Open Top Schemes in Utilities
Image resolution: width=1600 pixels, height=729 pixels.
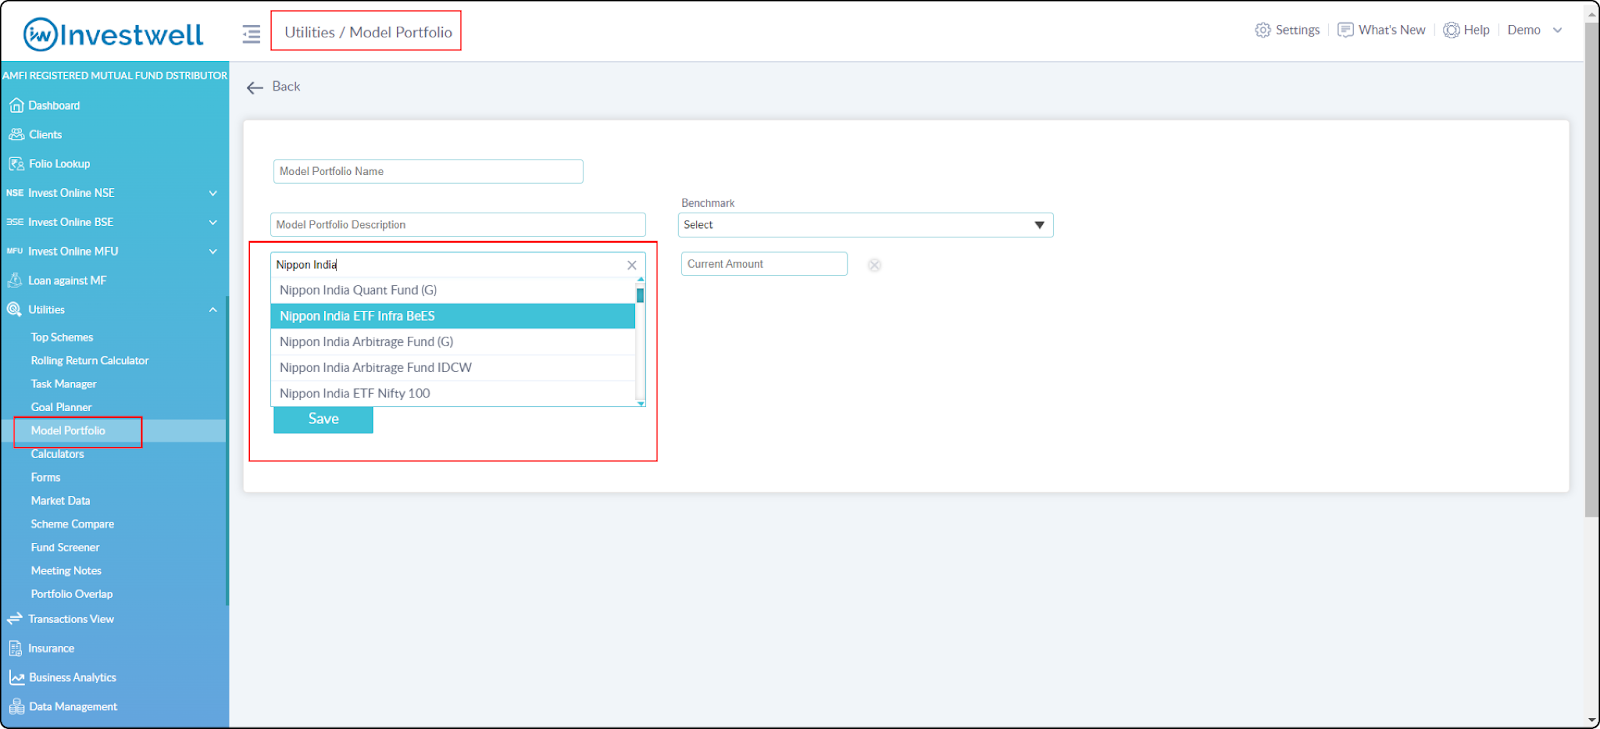pos(62,338)
